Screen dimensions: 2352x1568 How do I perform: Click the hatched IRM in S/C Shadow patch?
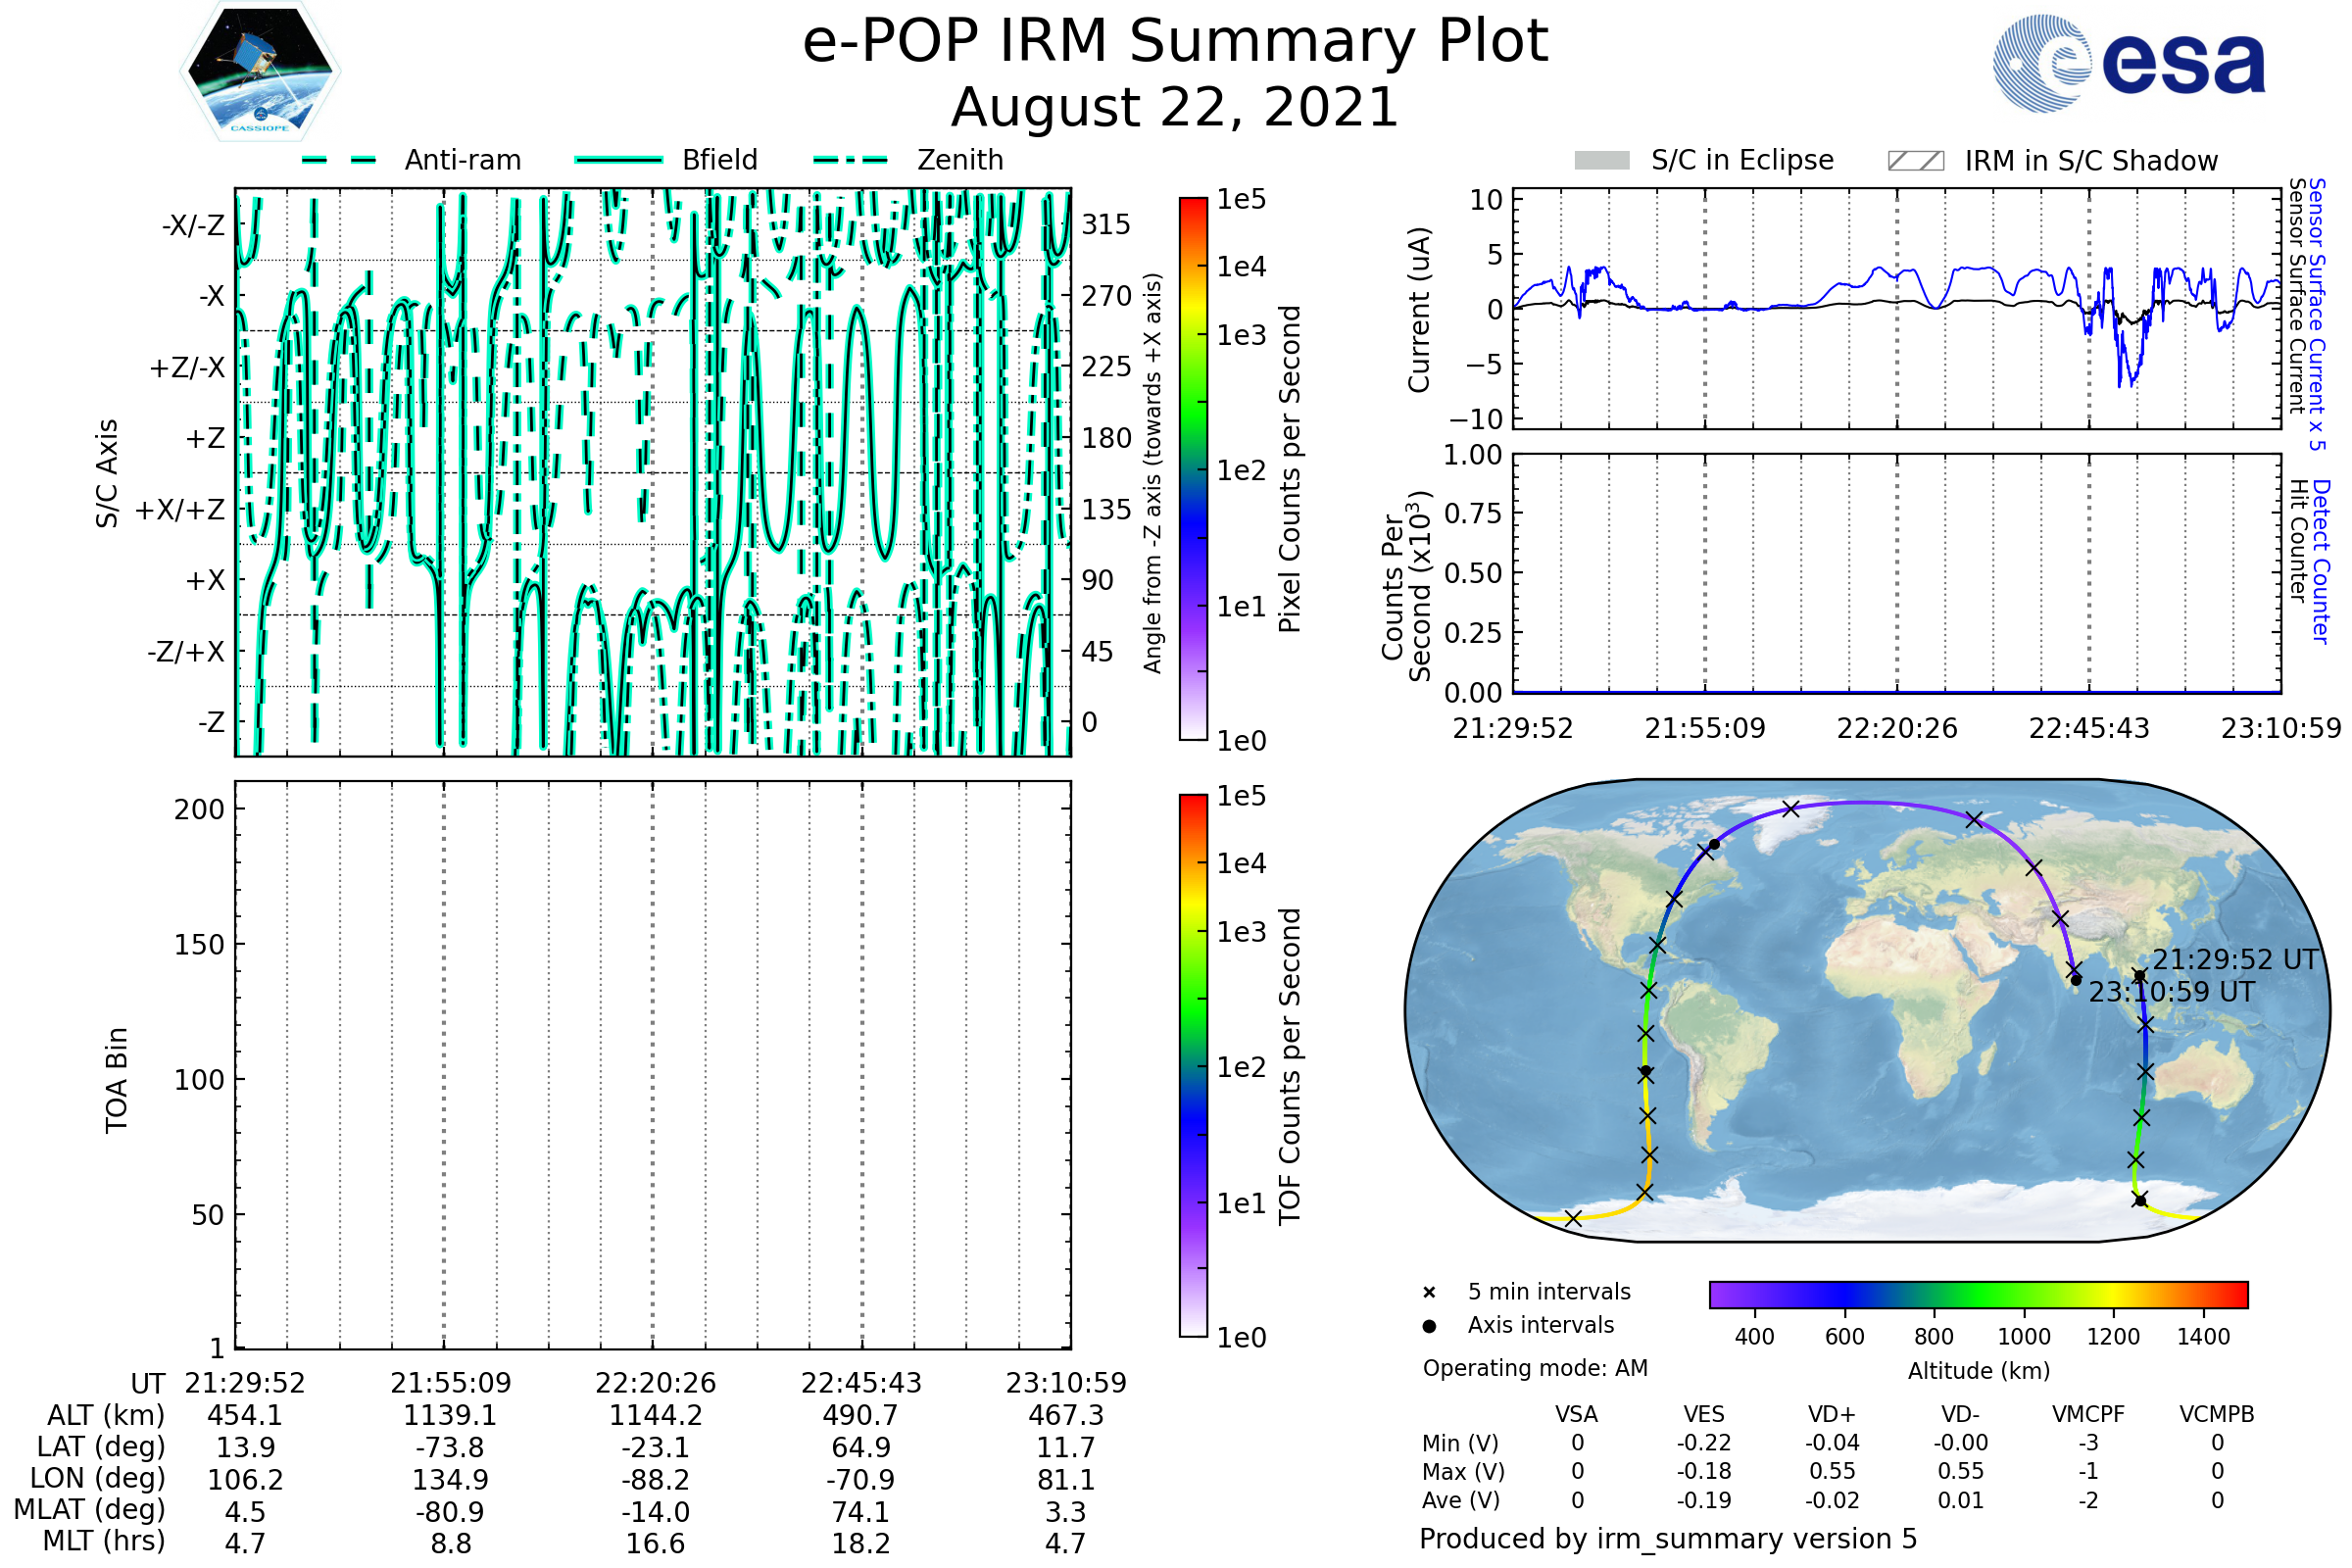point(1915,161)
